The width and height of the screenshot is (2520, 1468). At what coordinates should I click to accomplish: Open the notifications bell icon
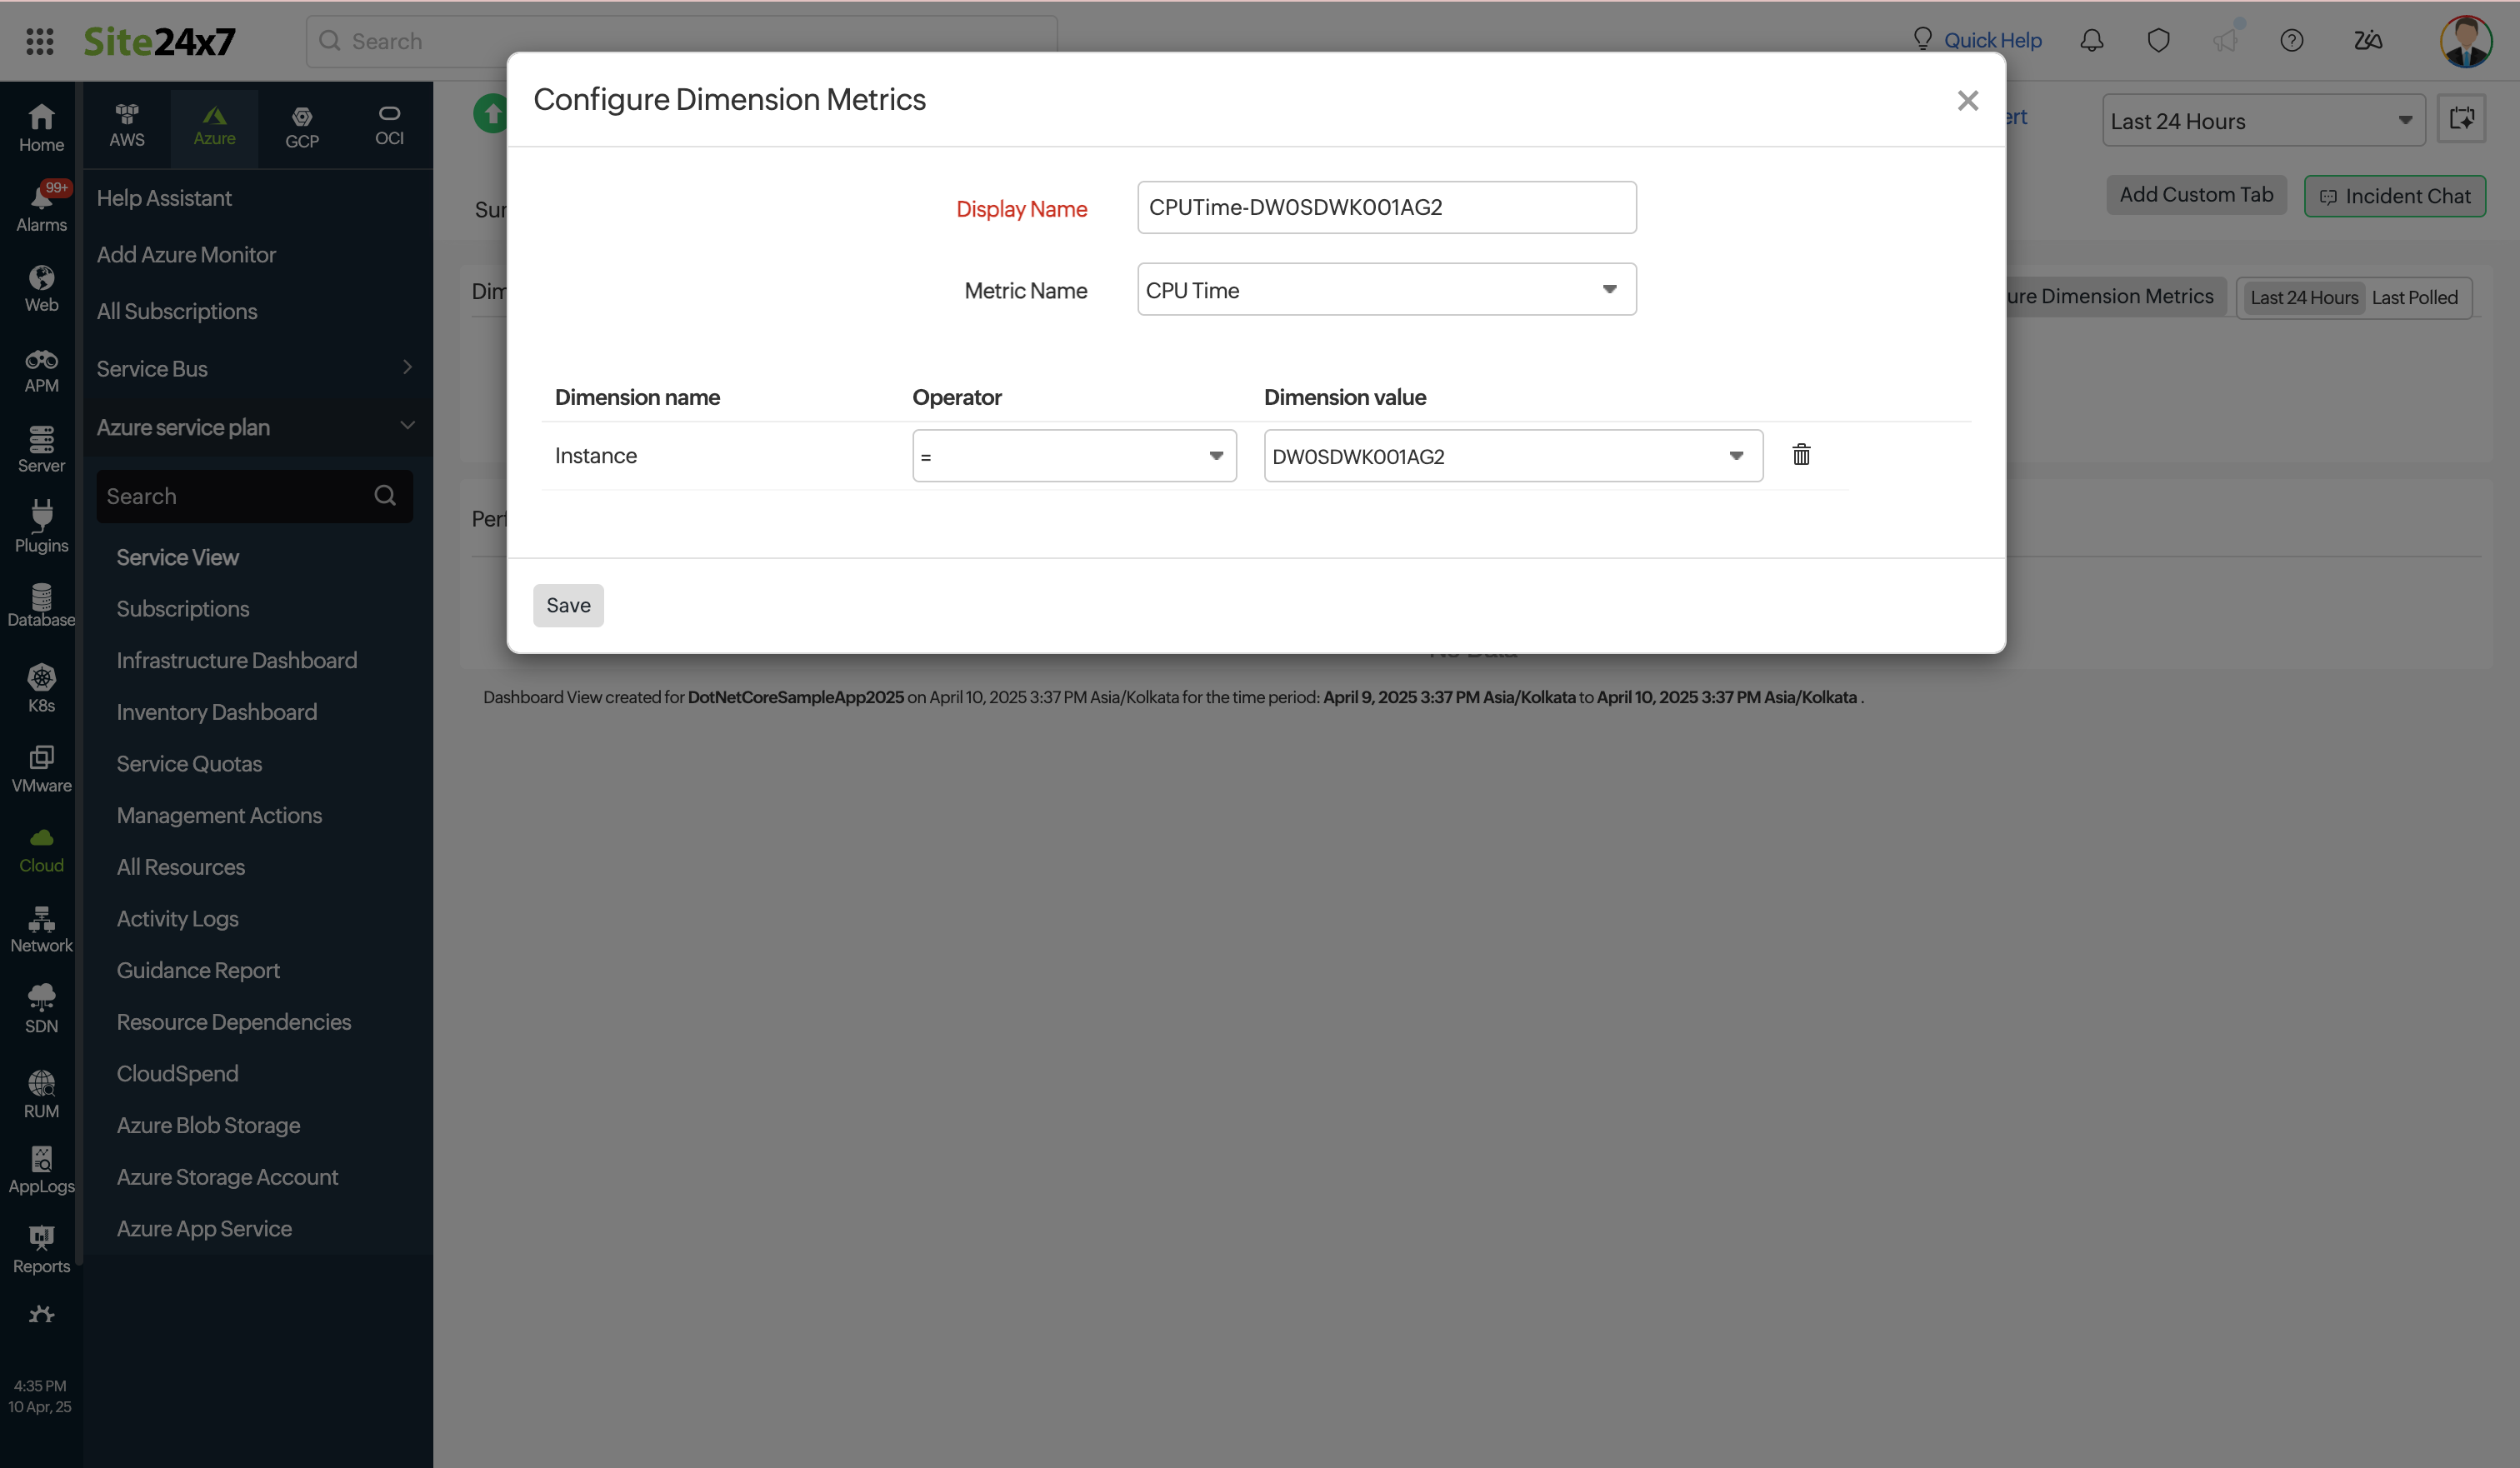pyautogui.click(x=2090, y=41)
